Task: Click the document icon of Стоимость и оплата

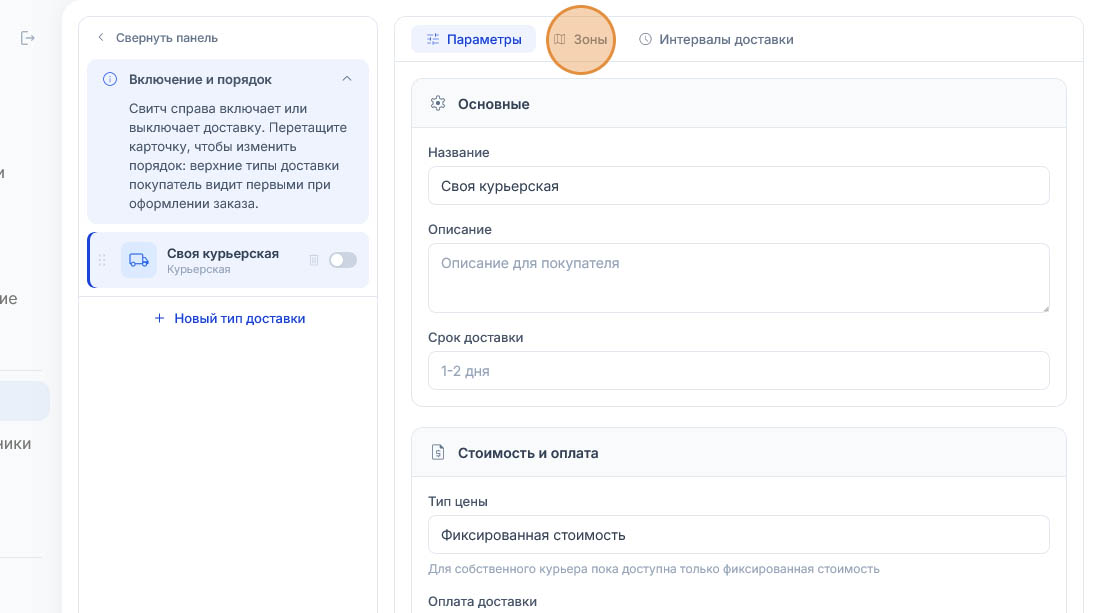Action: click(438, 453)
